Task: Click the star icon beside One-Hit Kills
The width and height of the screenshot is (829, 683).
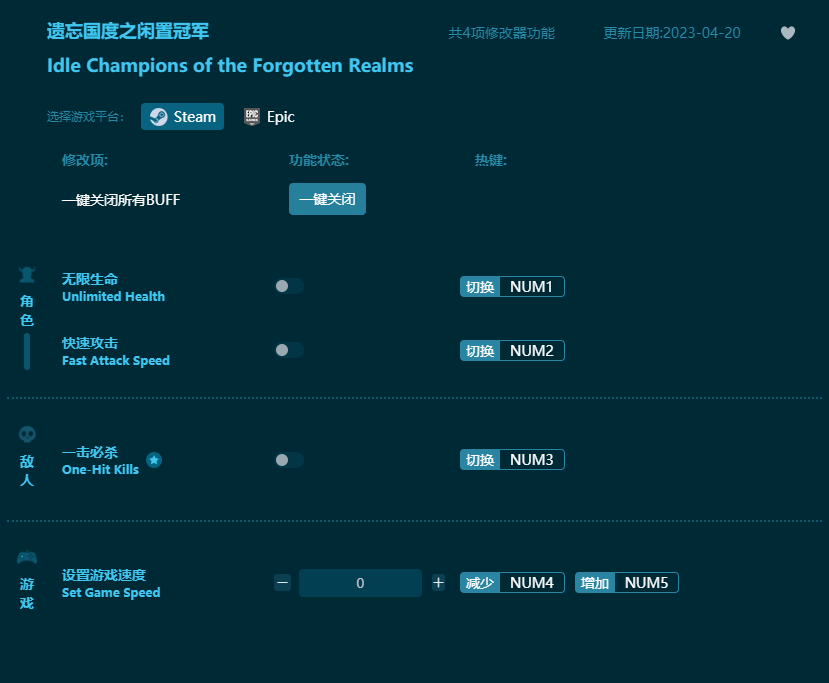Action: point(154,460)
